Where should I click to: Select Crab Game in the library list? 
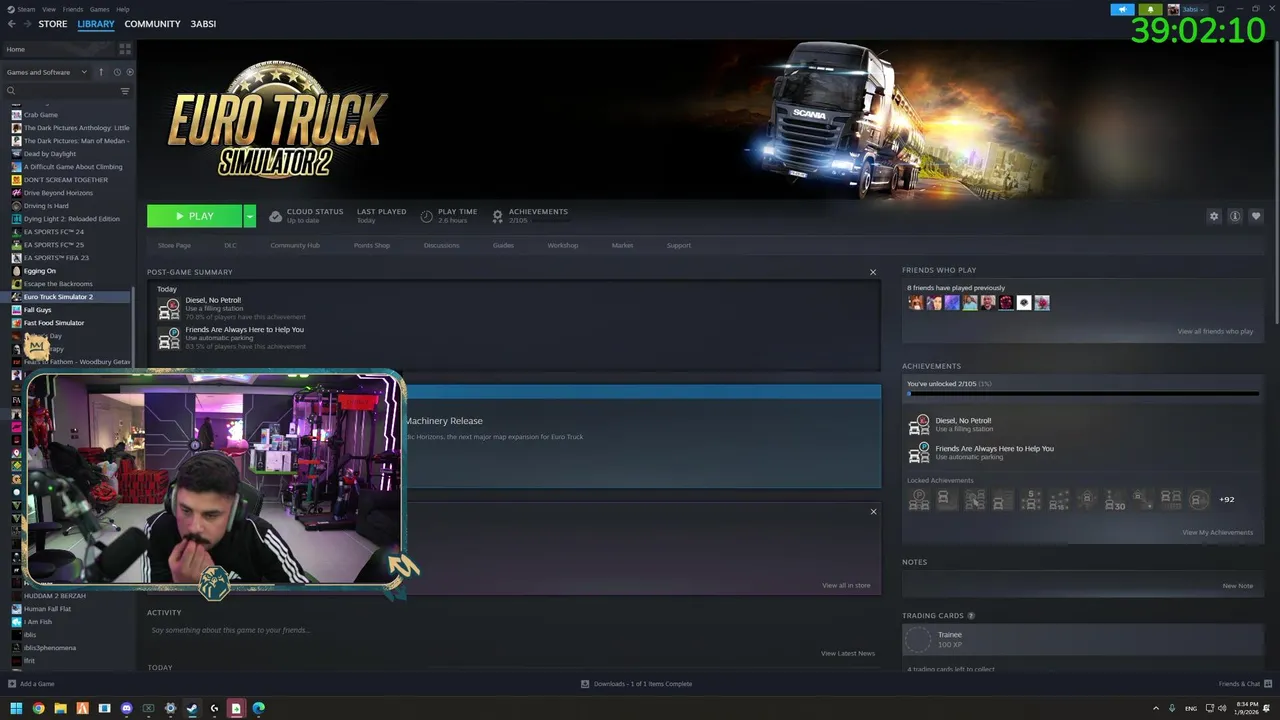(x=41, y=115)
